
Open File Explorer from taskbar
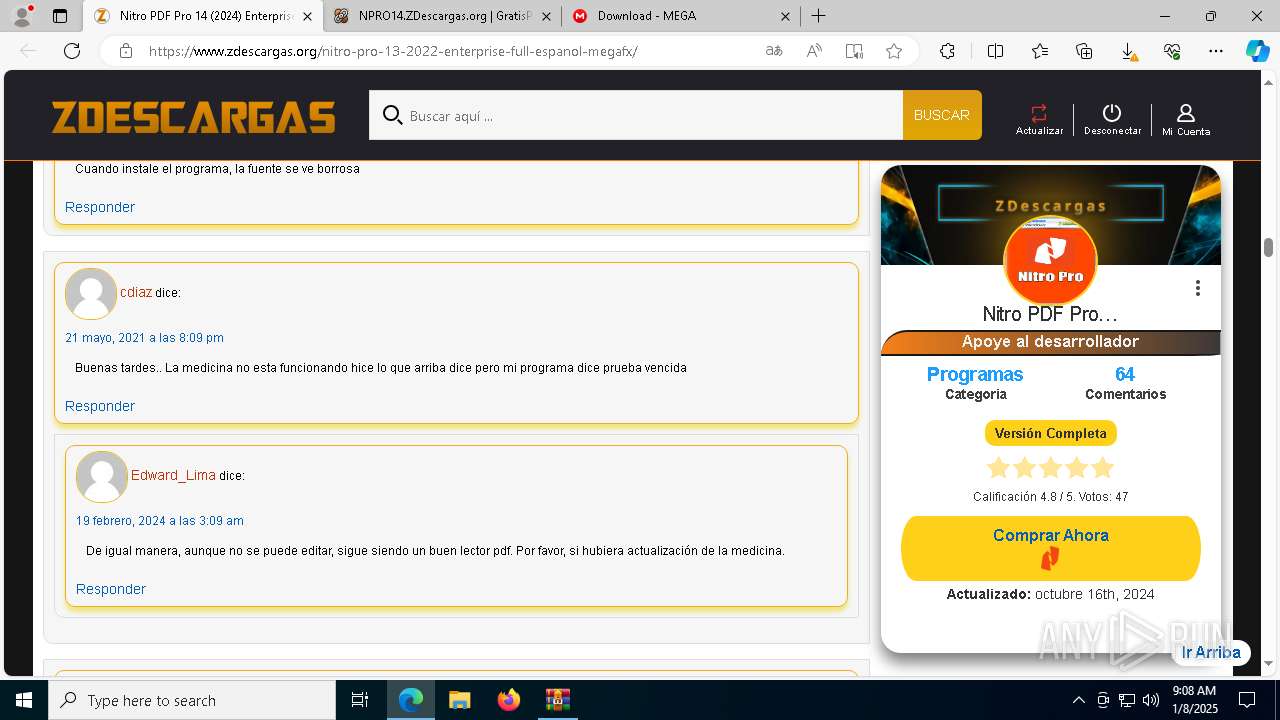coord(459,700)
